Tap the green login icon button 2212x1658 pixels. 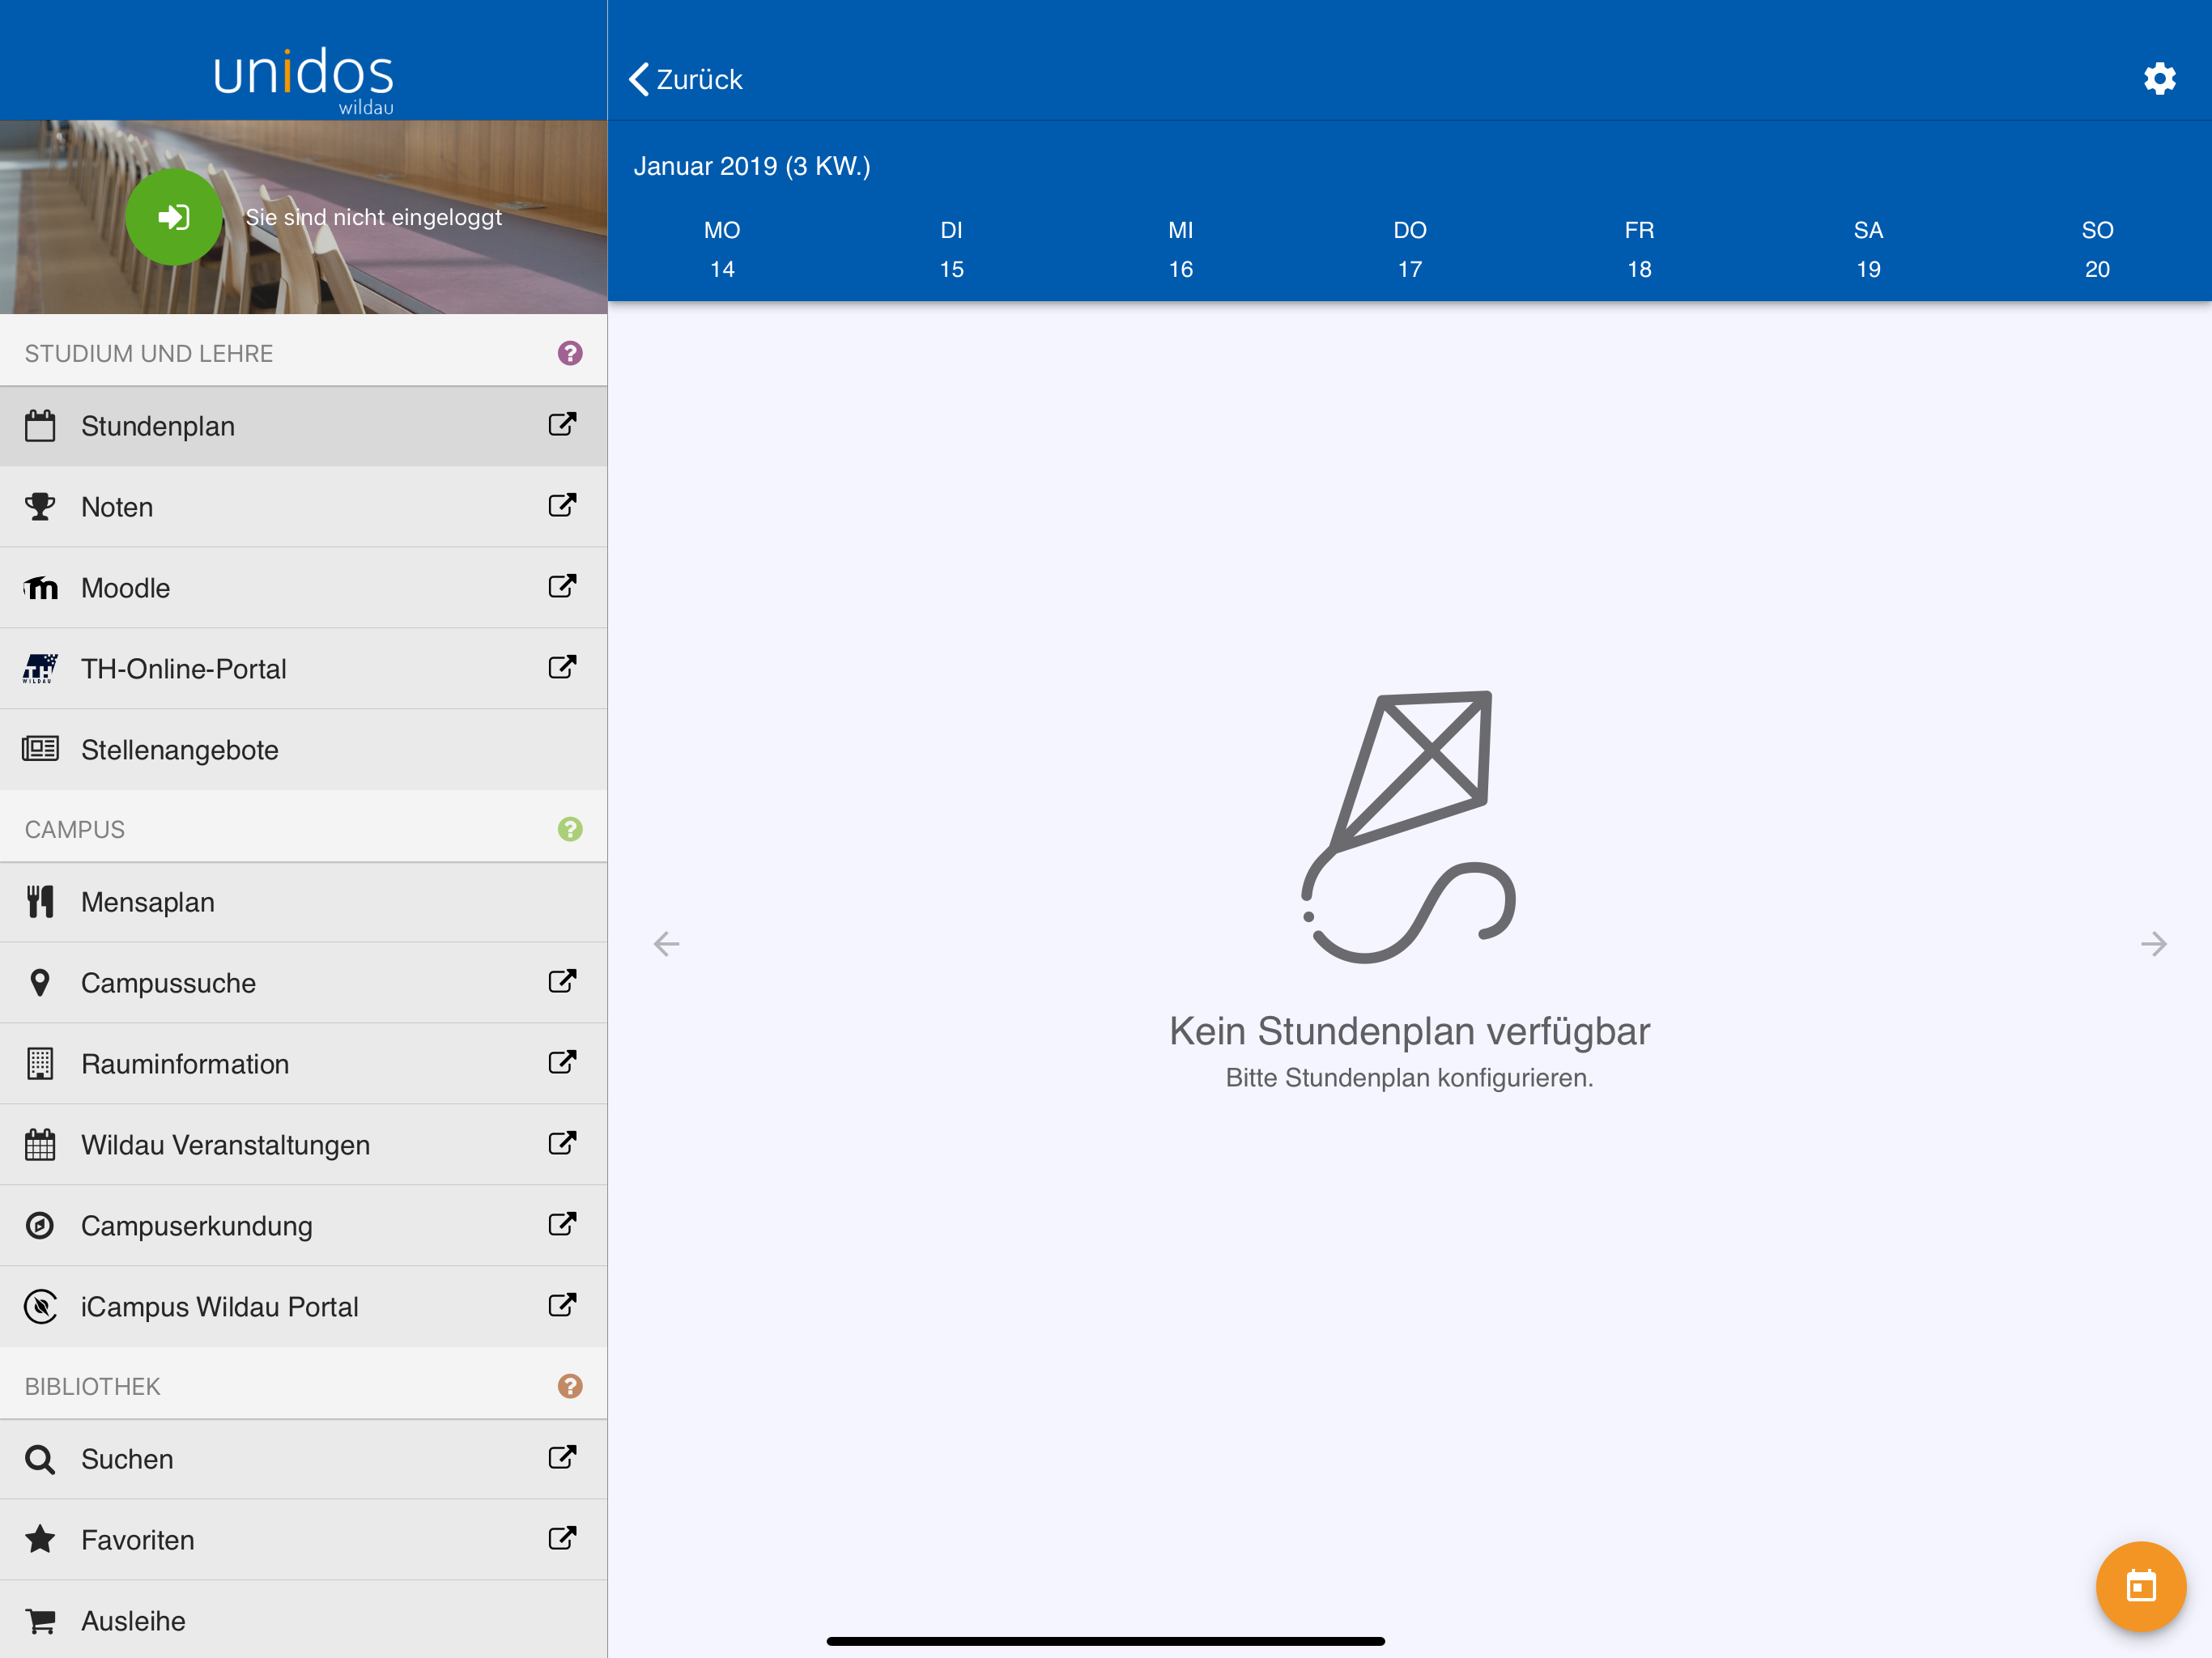[x=174, y=217]
